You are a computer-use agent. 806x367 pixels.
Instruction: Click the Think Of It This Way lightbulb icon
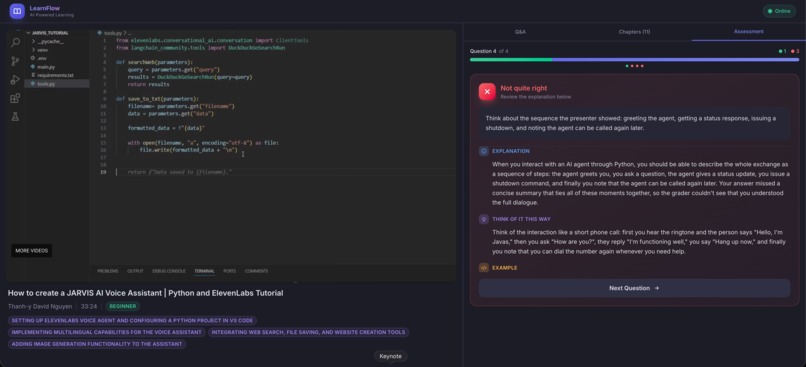point(483,219)
